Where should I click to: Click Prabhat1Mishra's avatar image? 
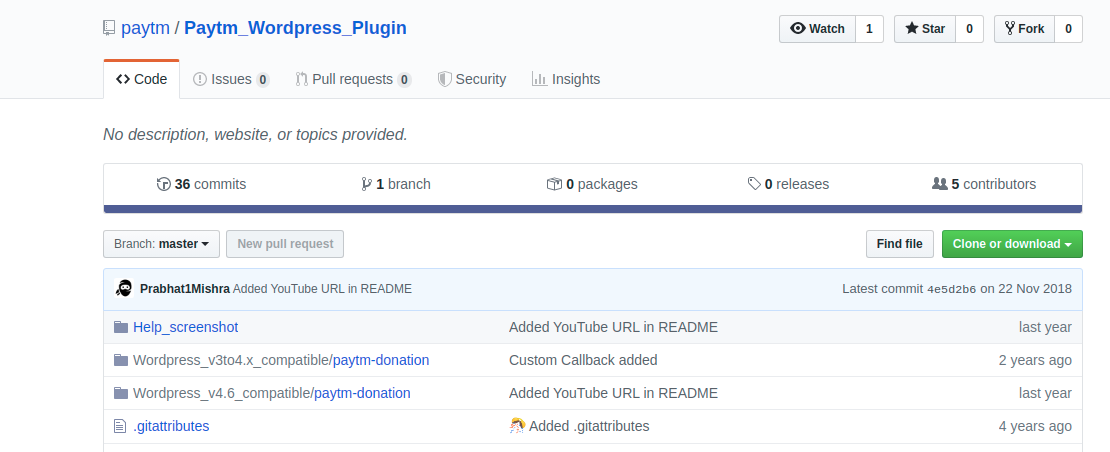(124, 288)
